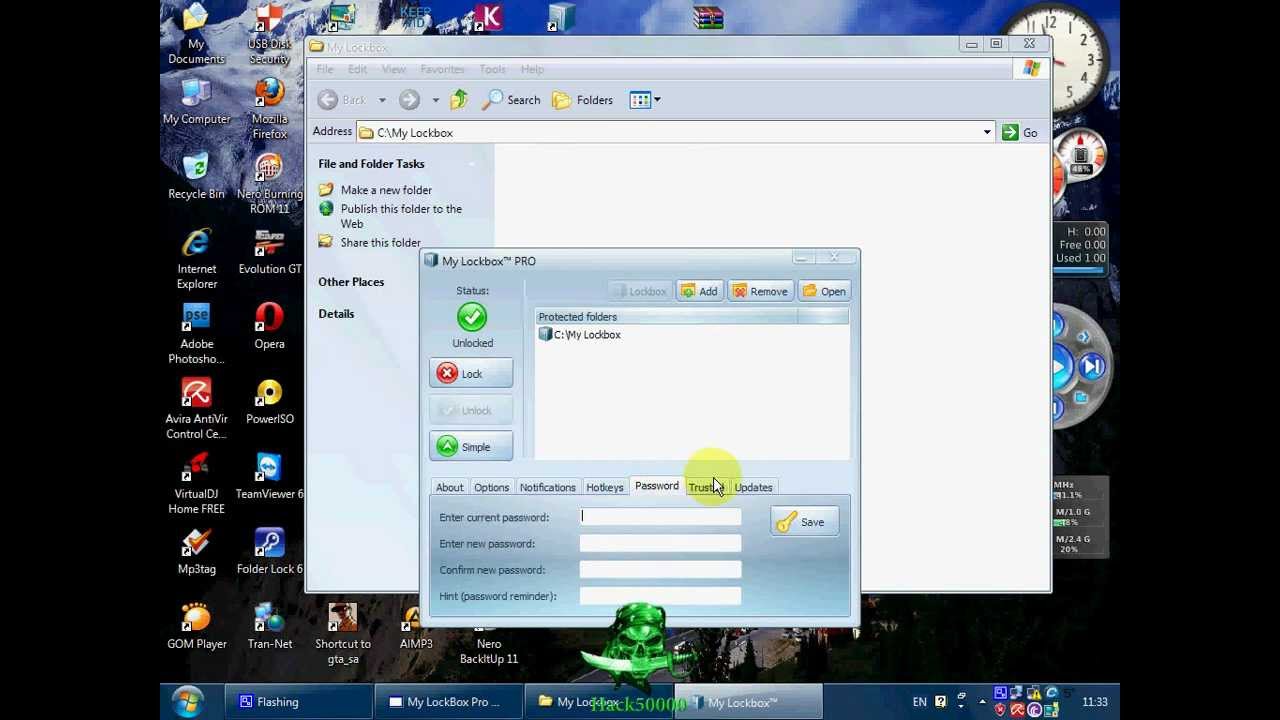Open the Back history dropdown arrow

pyautogui.click(x=382, y=100)
